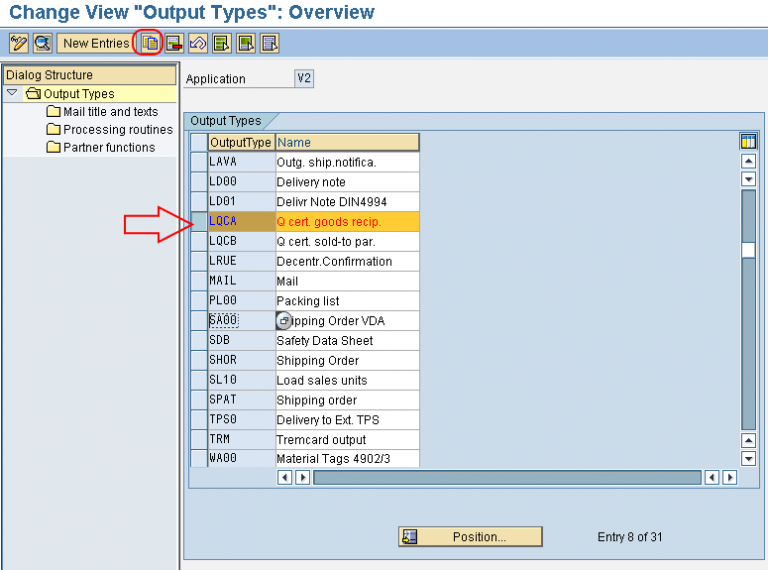Click the Delete entry toolbar icon
This screenshot has height=570, width=768.
(x=174, y=43)
